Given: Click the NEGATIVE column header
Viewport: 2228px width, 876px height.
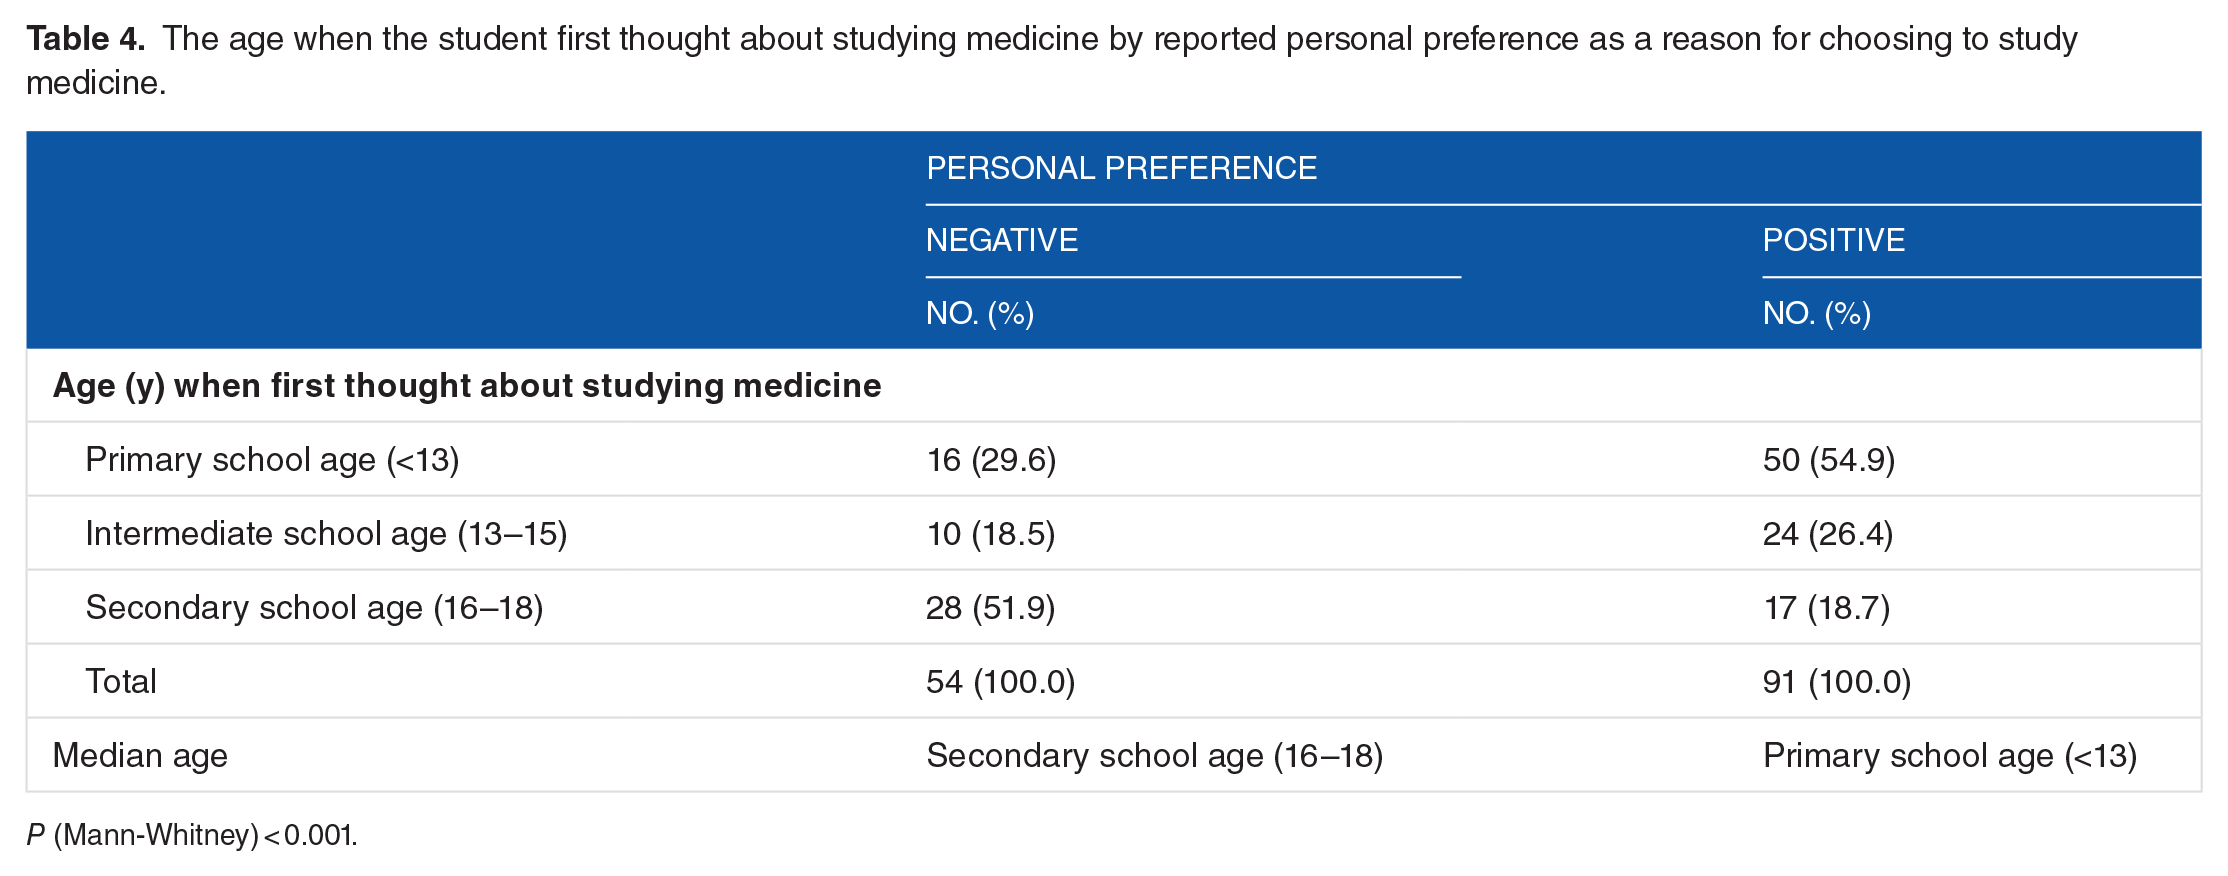Looking at the screenshot, I should [1002, 240].
